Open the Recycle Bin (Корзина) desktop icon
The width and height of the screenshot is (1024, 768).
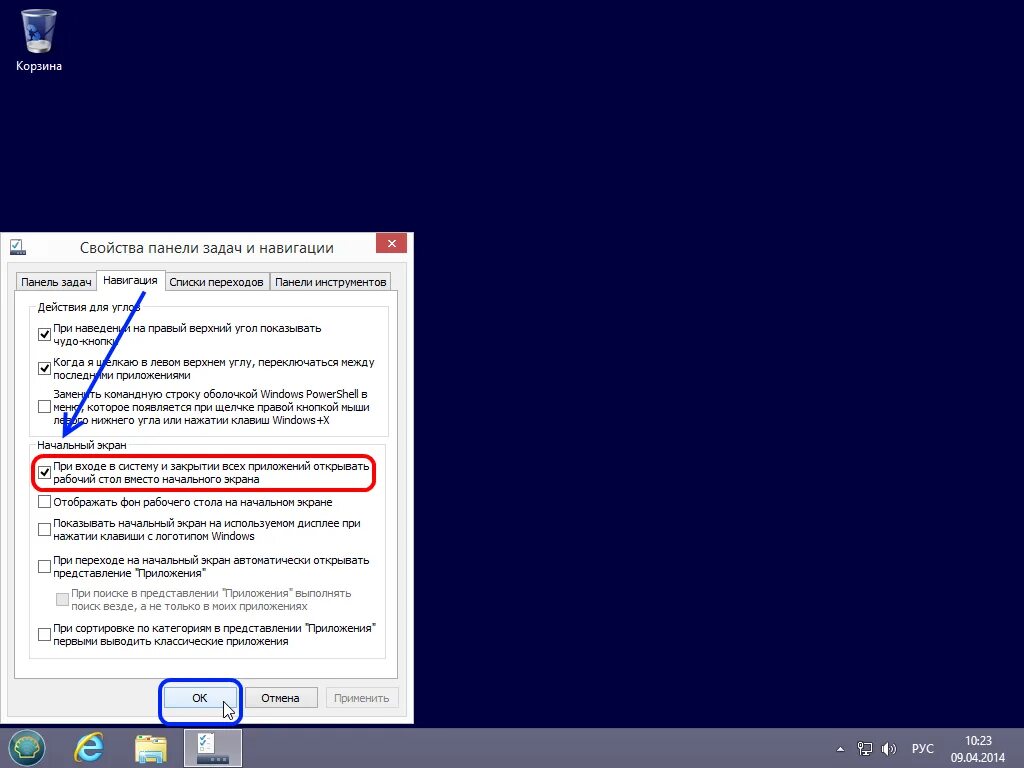click(x=39, y=40)
